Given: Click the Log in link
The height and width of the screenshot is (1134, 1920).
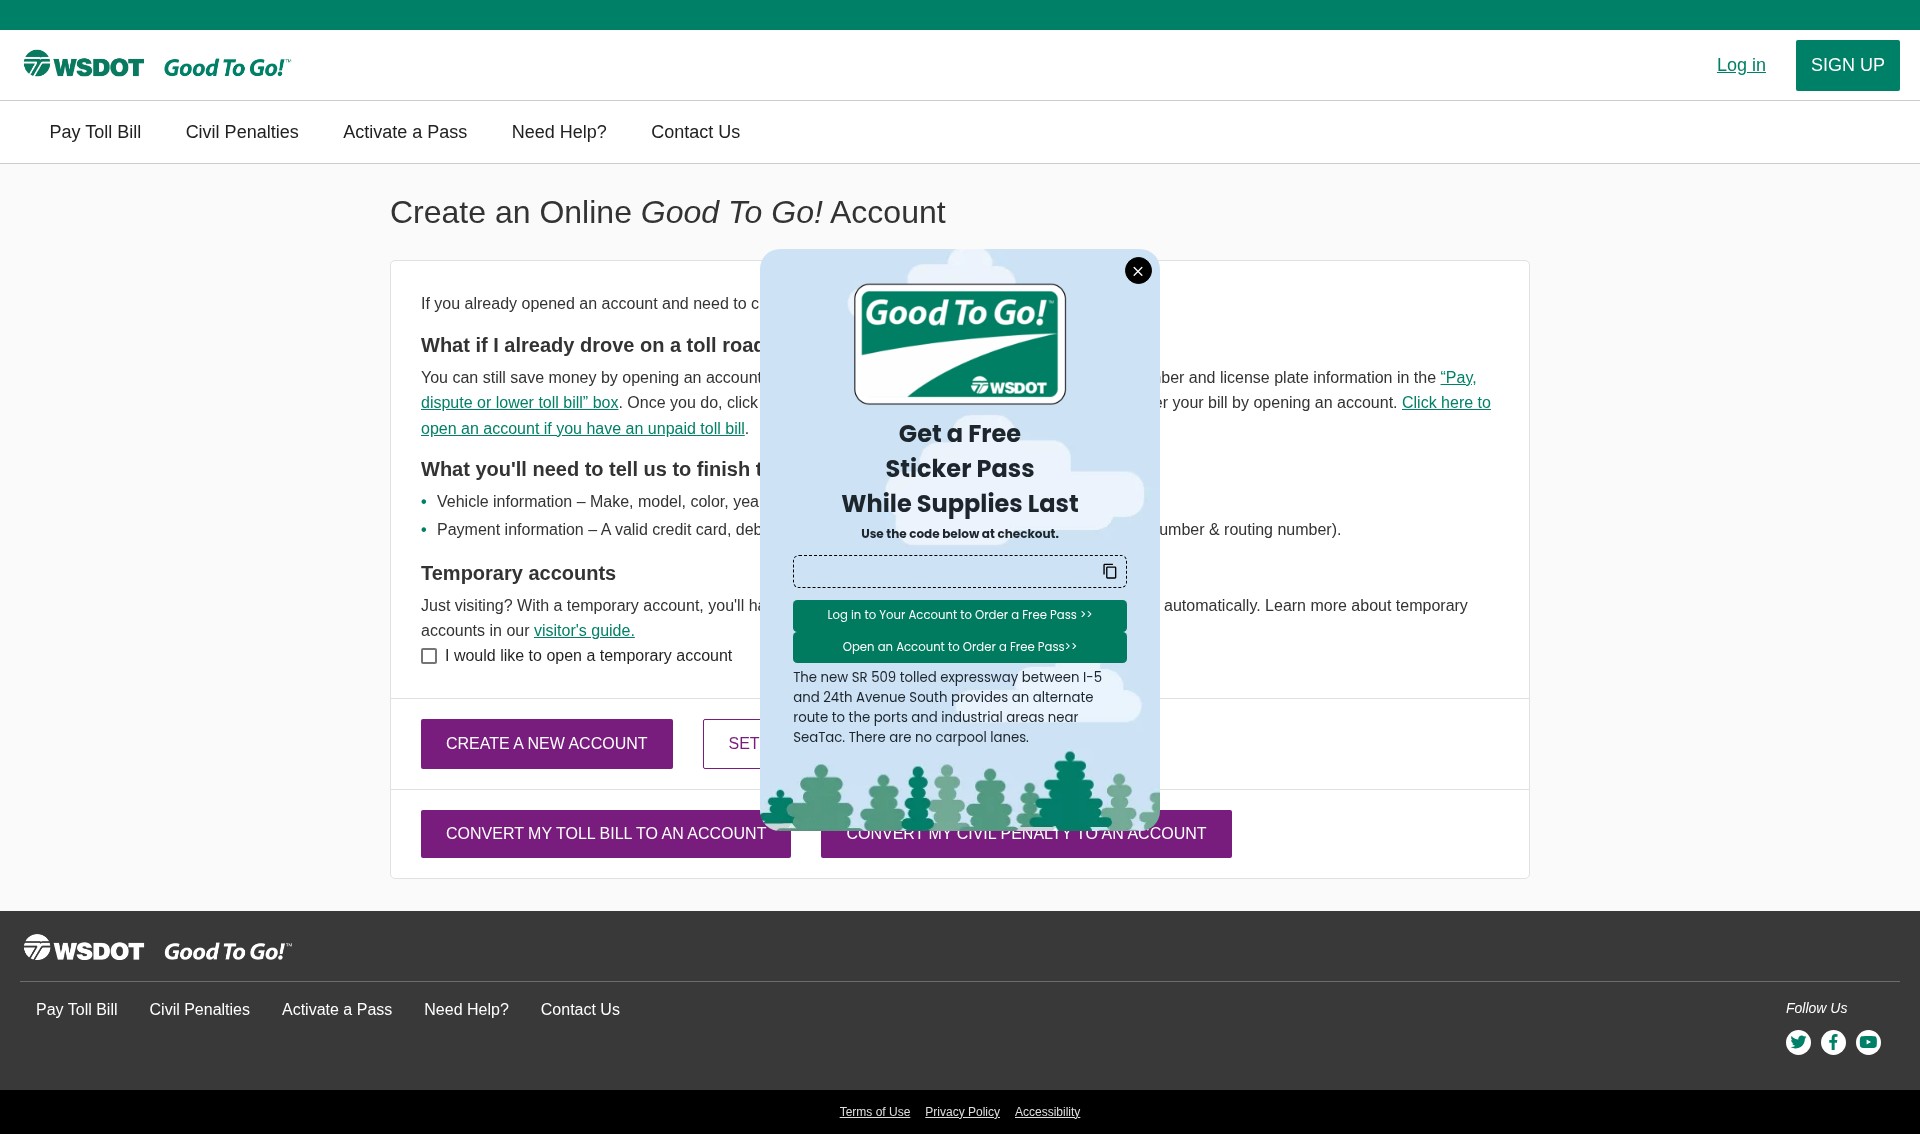Looking at the screenshot, I should tap(1741, 65).
